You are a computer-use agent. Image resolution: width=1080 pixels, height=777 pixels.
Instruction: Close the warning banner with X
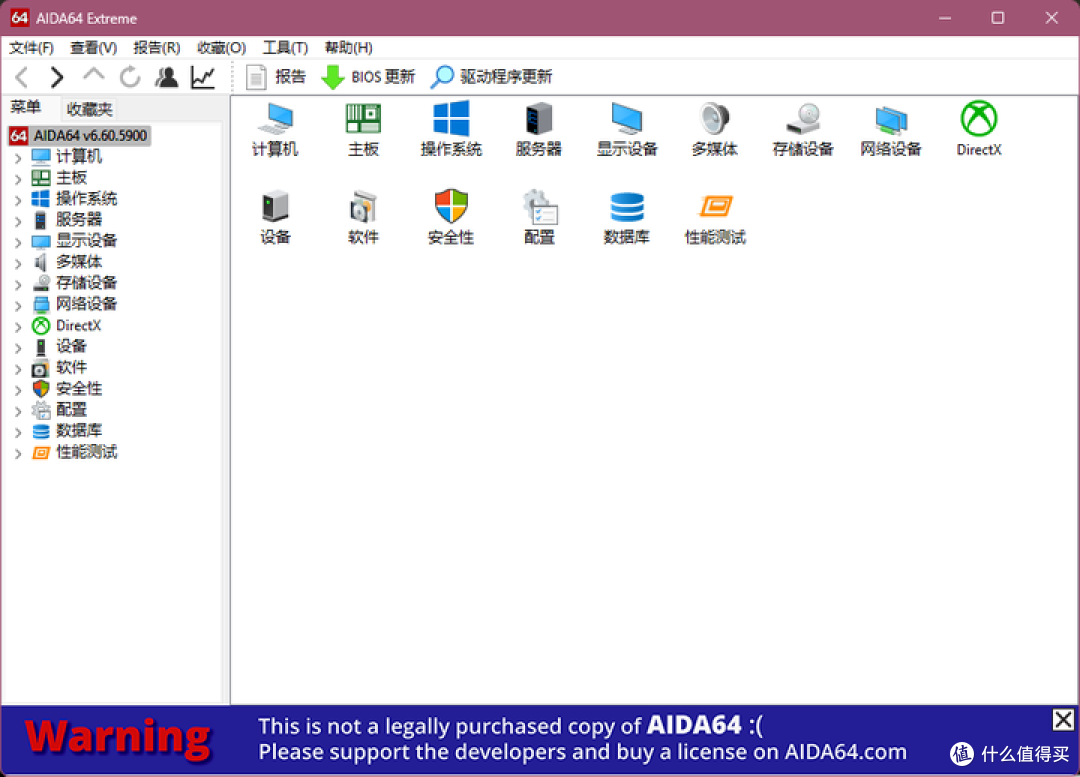click(1063, 720)
